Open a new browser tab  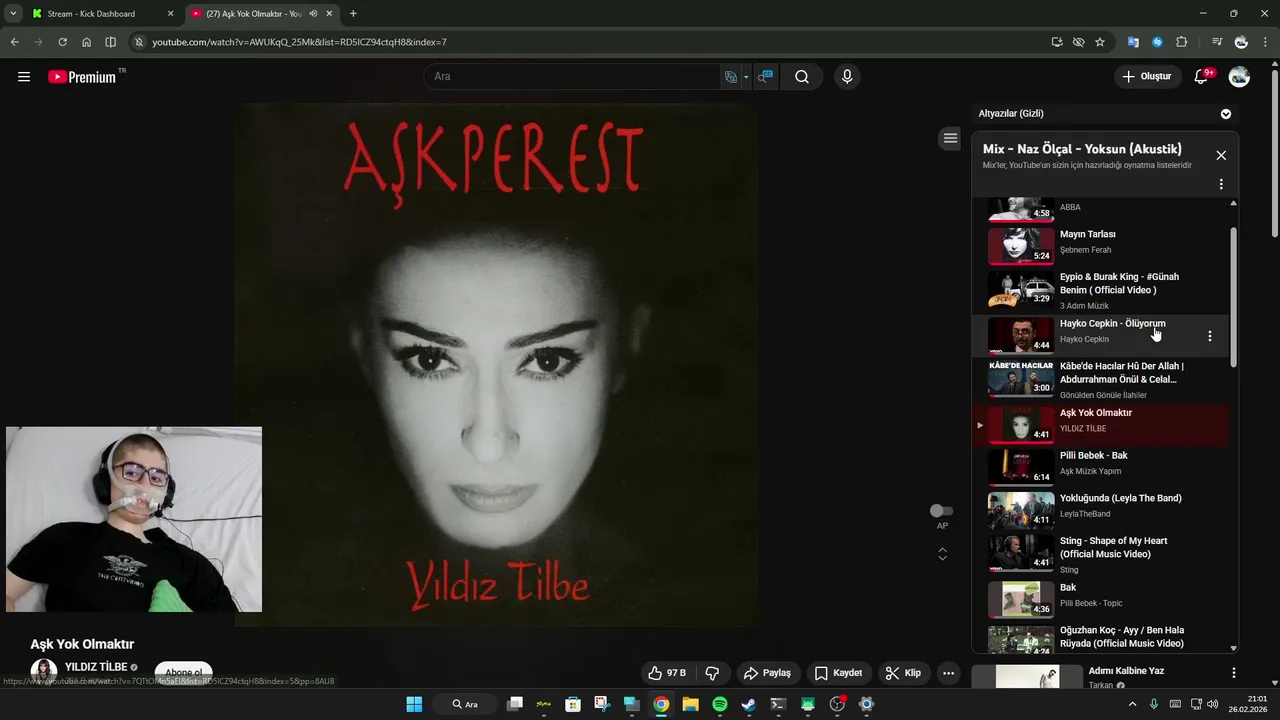353,14
